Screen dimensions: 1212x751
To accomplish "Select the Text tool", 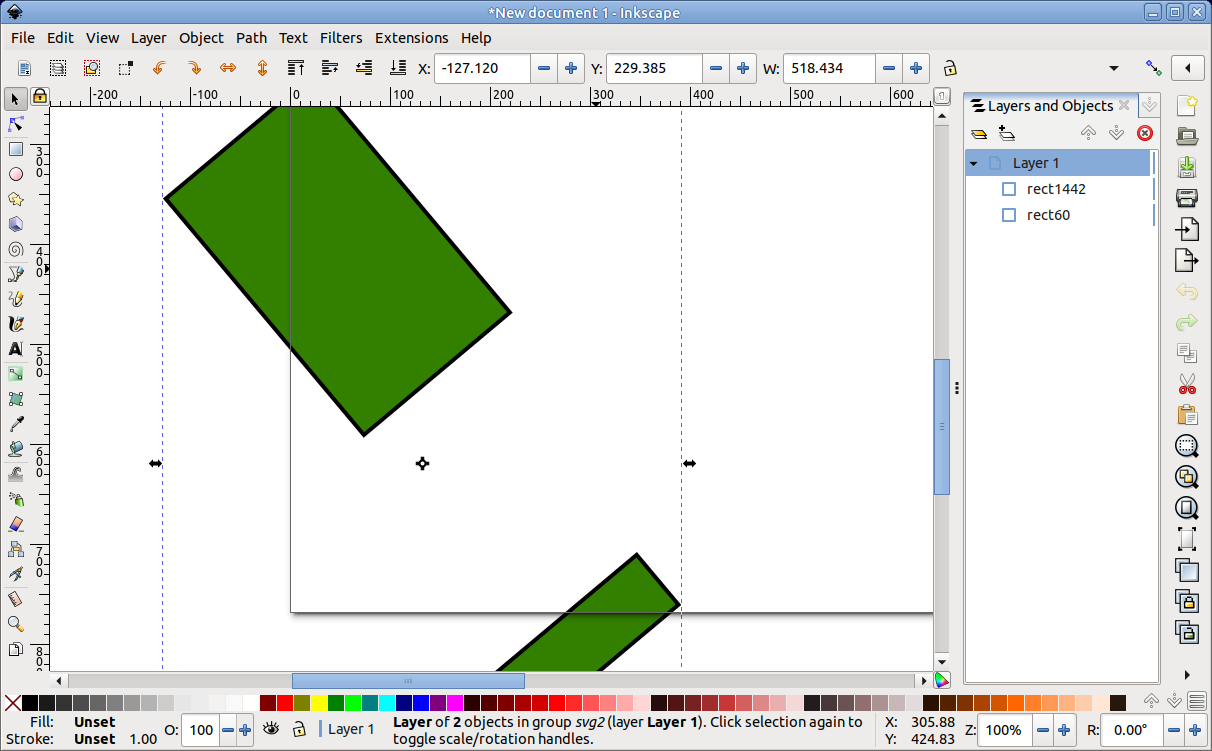I will coord(14,349).
